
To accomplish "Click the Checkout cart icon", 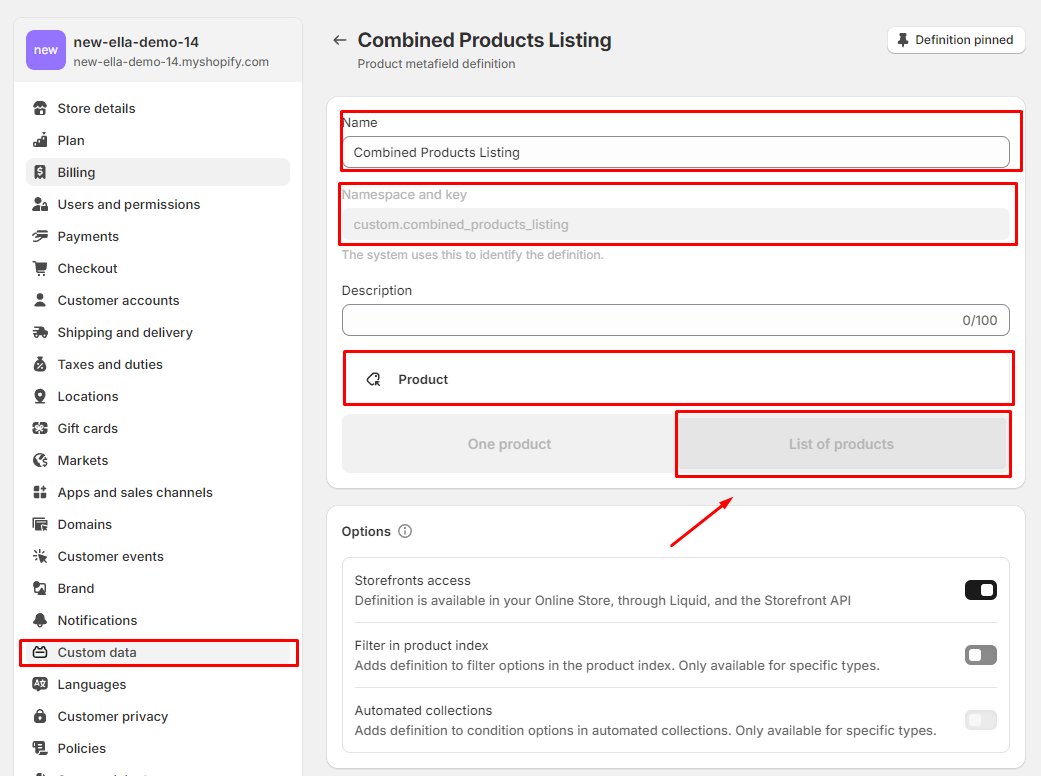I will click(40, 268).
